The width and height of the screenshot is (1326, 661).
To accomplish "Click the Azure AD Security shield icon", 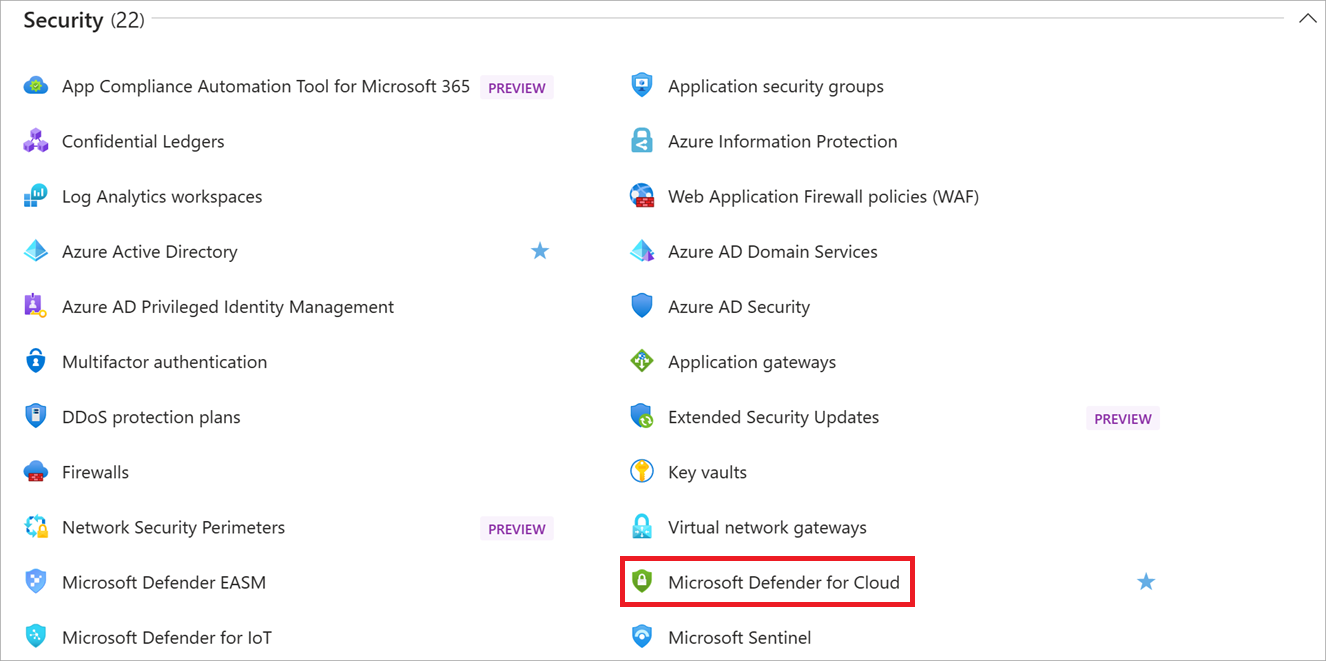I will pos(642,306).
